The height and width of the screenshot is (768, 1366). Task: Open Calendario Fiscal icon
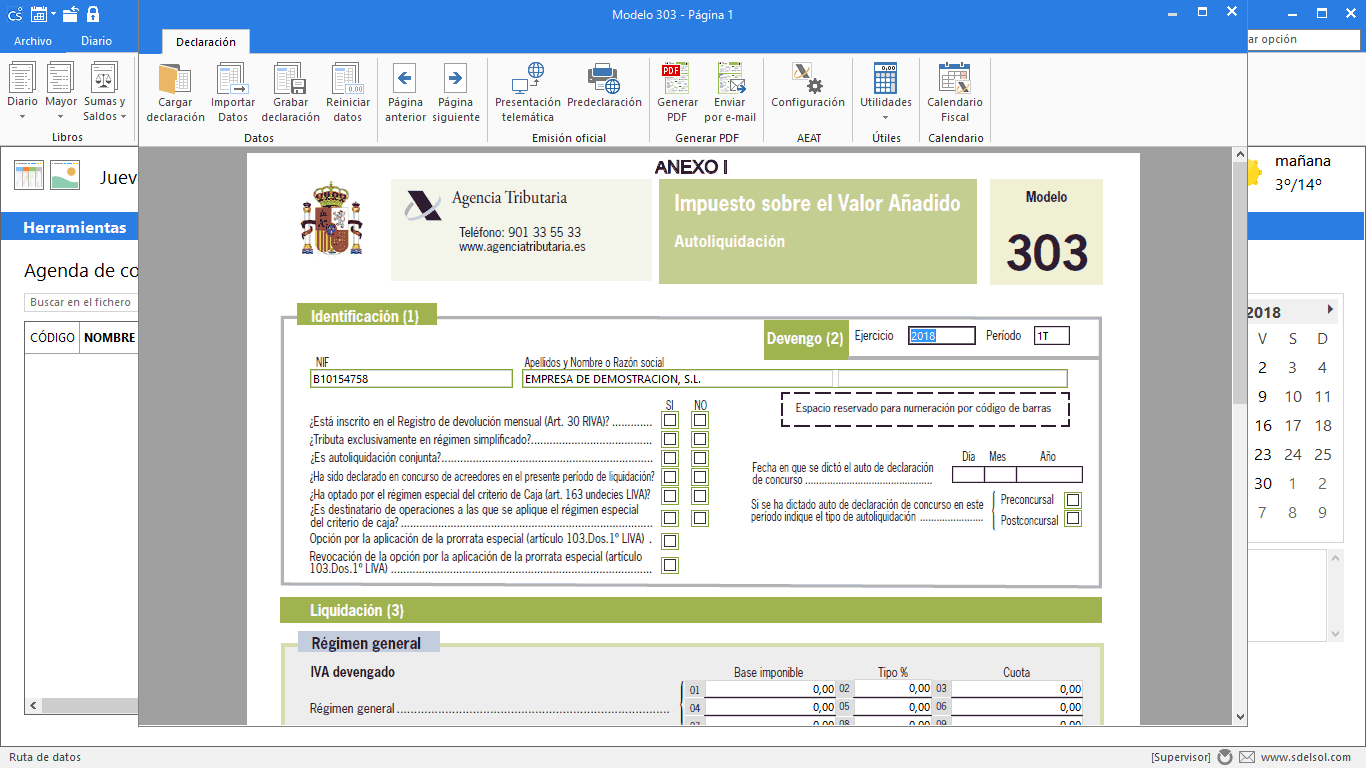(x=954, y=78)
